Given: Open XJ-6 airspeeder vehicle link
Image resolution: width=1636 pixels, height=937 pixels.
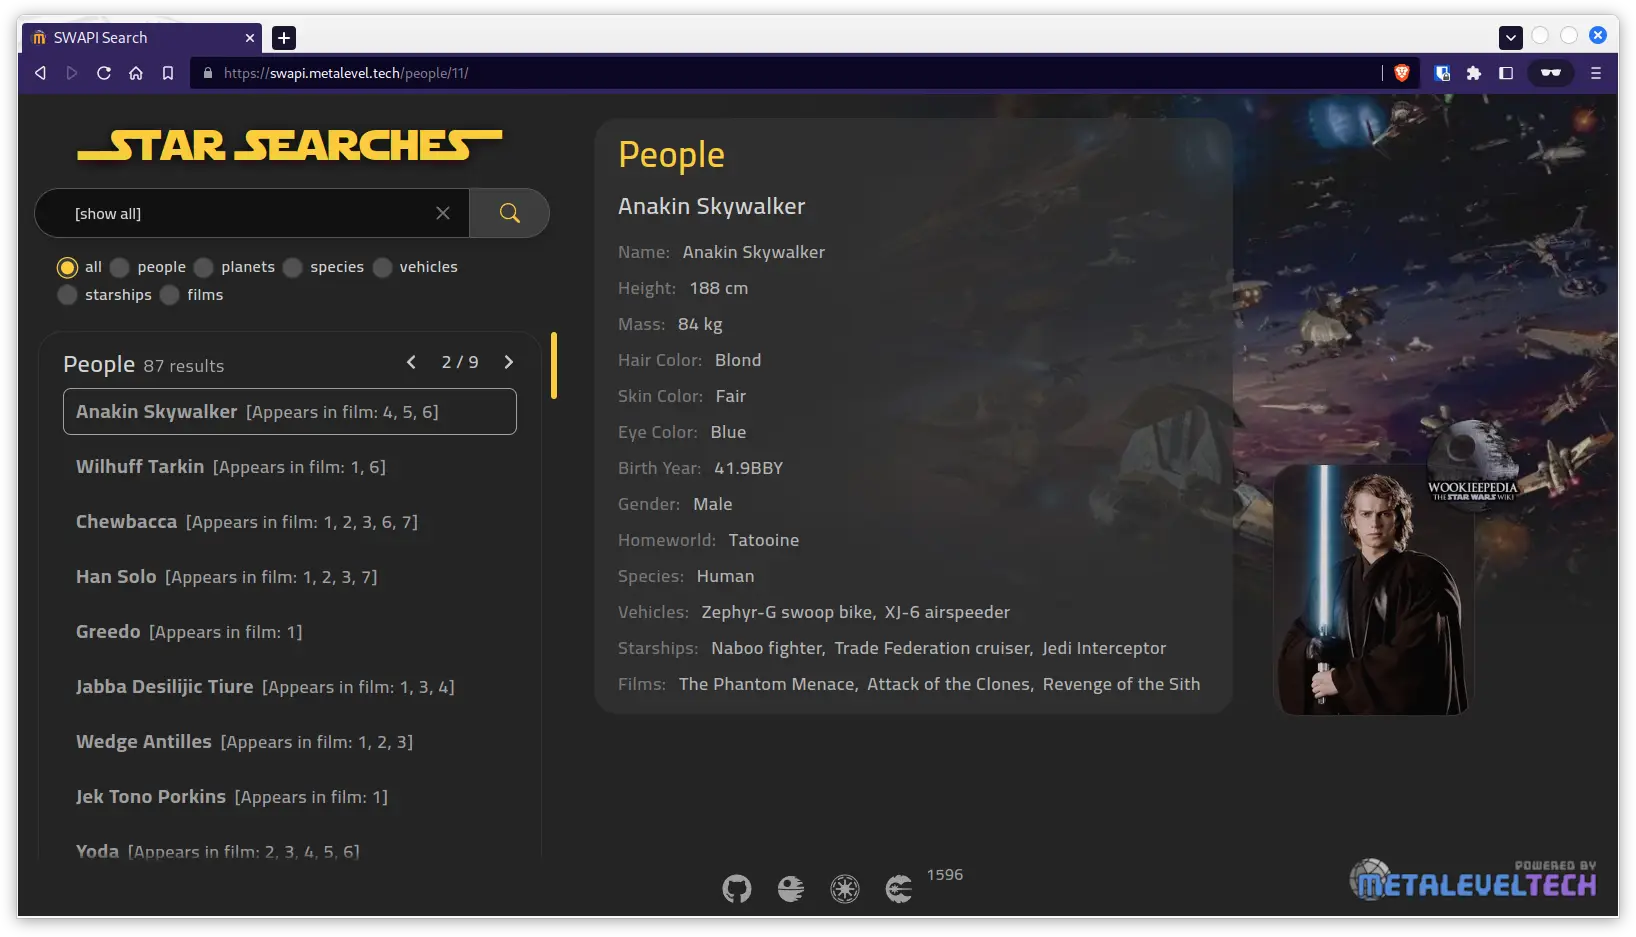Looking at the screenshot, I should (947, 612).
